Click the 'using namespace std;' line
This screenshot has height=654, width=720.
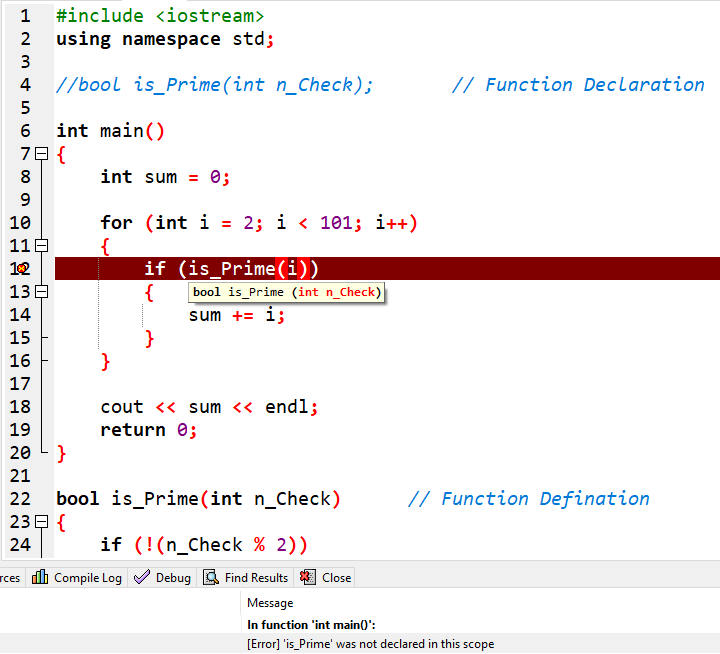point(165,39)
